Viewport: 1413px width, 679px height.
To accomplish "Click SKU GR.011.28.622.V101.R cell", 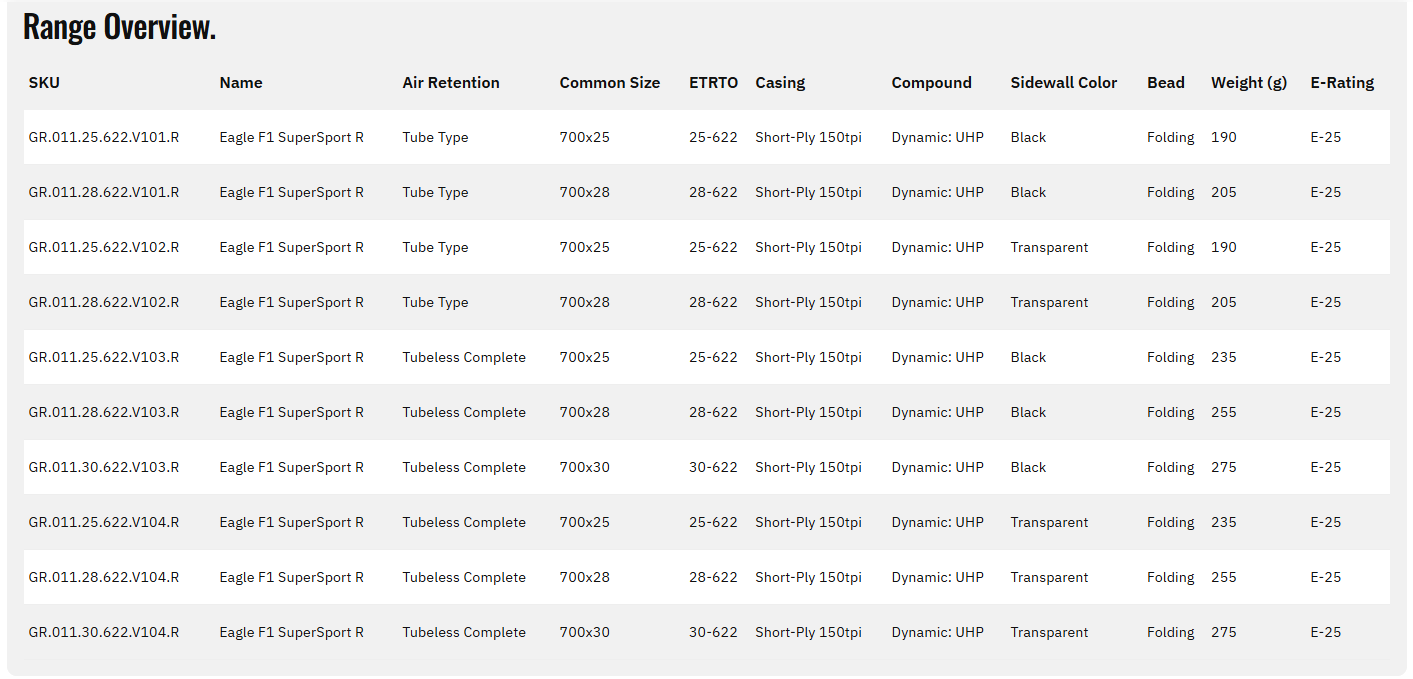I will [104, 193].
